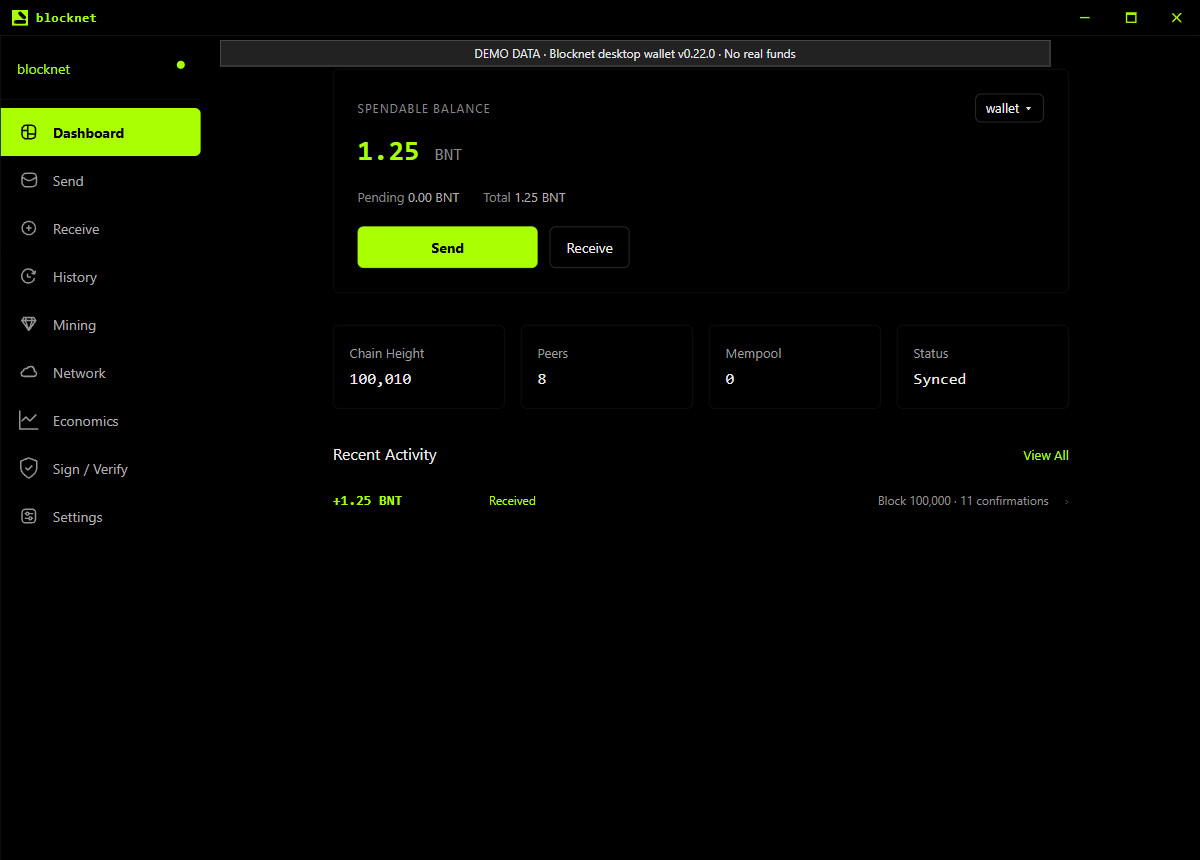Click the Settings sliders icon
Screen dimensions: 1200x860
[x=29, y=517]
